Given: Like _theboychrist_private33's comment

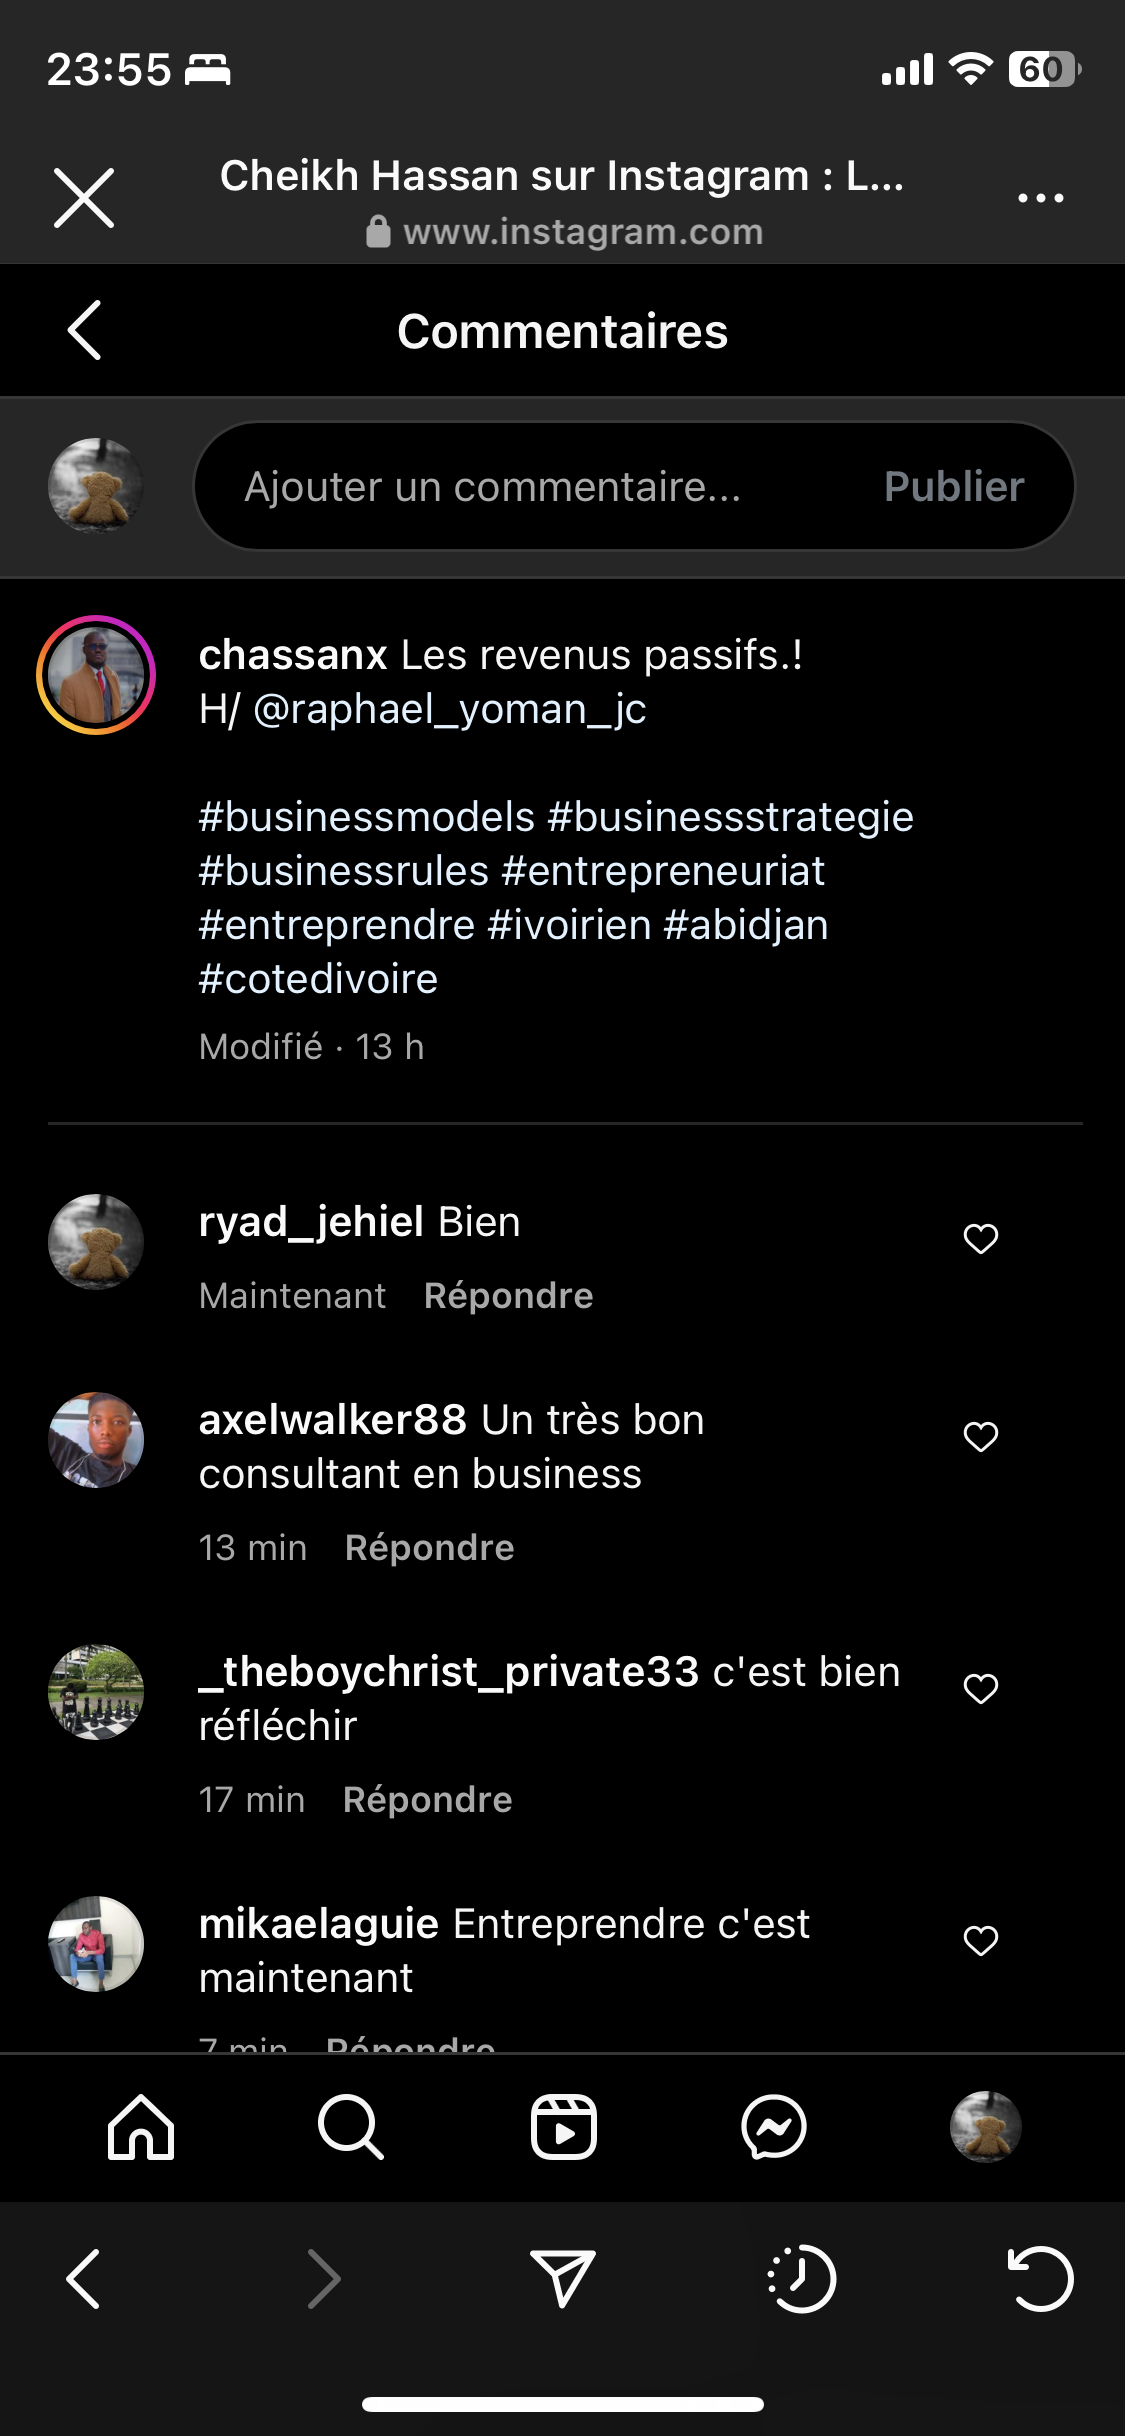Looking at the screenshot, I should pos(980,1688).
